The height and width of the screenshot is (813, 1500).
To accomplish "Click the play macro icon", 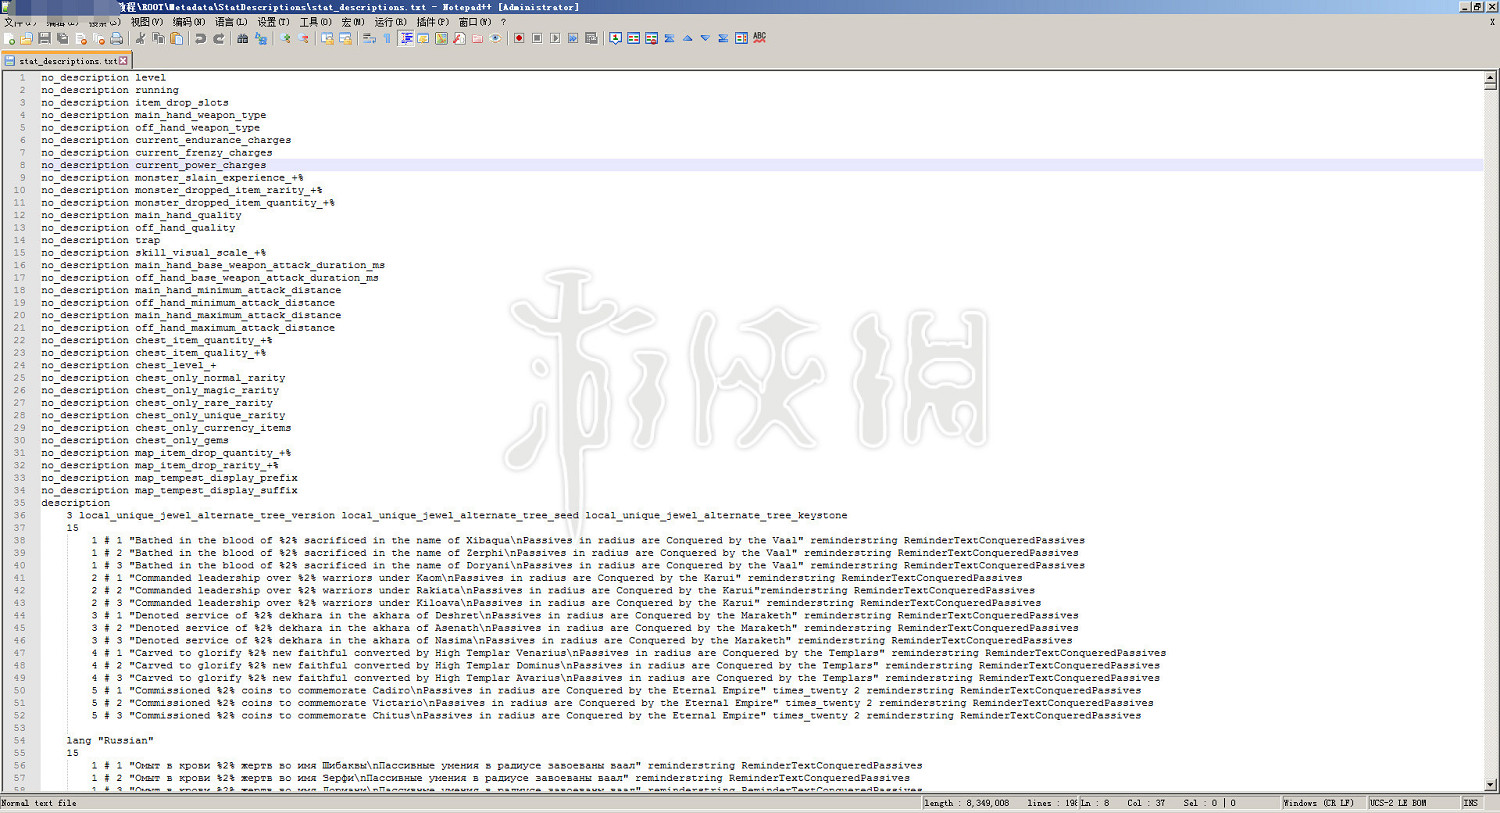I will (x=555, y=39).
